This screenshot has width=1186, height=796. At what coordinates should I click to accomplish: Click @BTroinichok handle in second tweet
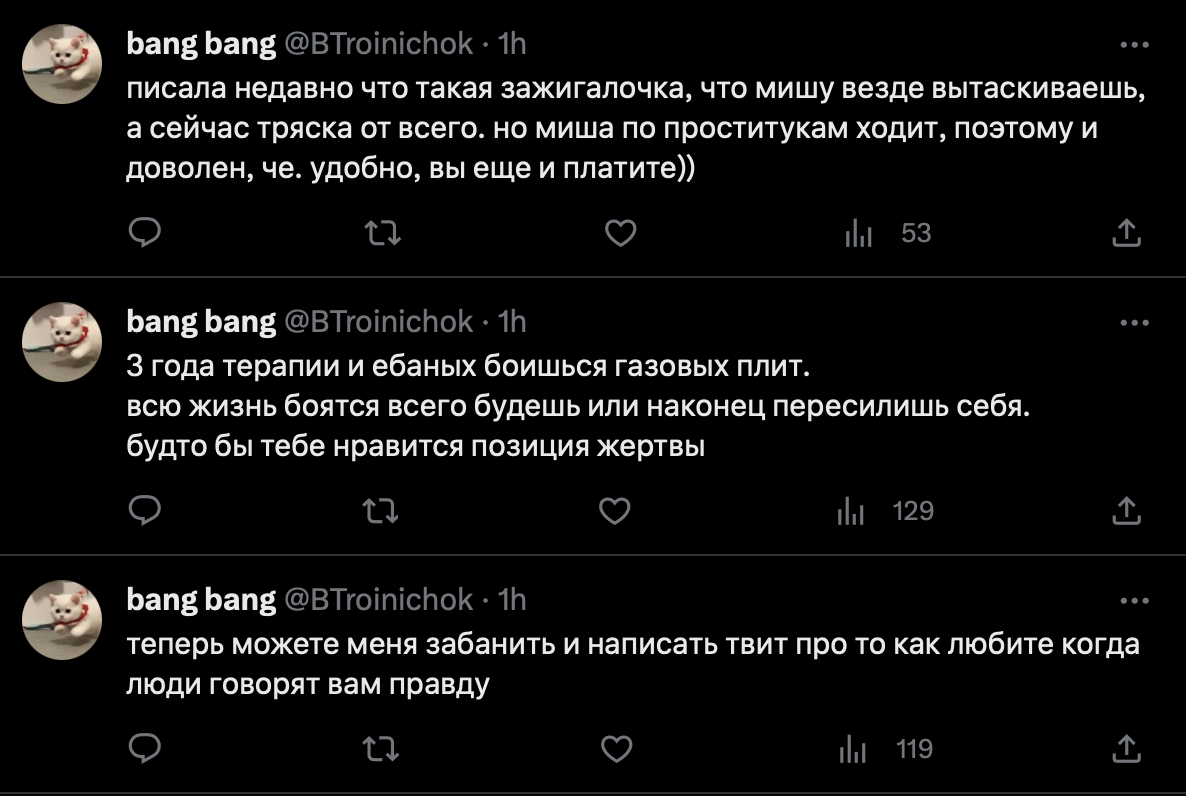point(380,321)
